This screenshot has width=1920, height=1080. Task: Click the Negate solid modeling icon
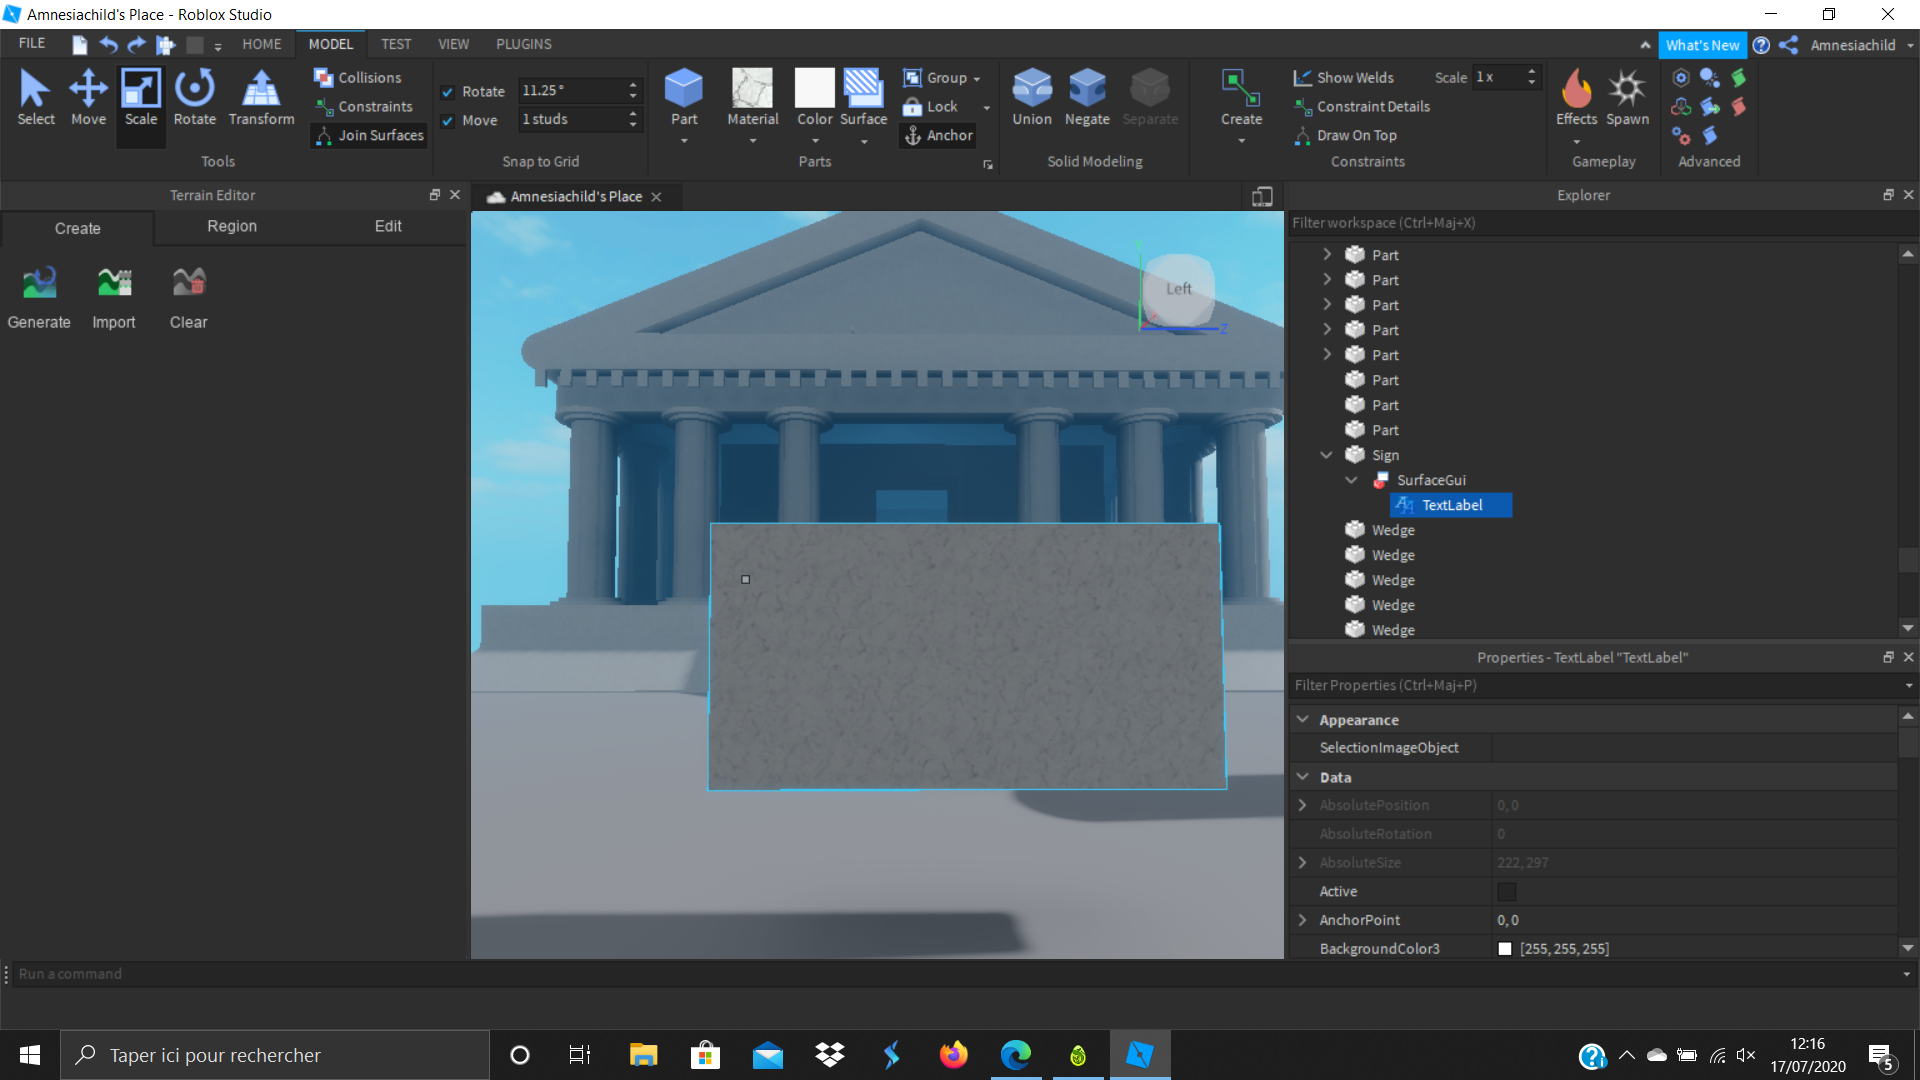(1087, 98)
